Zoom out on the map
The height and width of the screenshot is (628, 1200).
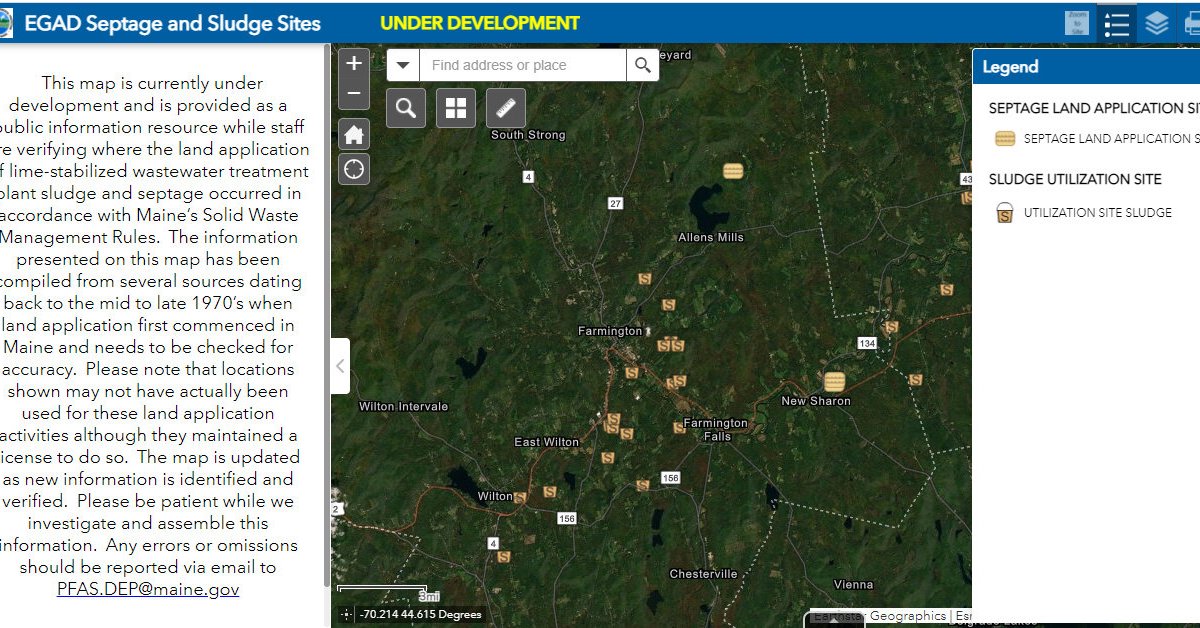click(x=354, y=94)
